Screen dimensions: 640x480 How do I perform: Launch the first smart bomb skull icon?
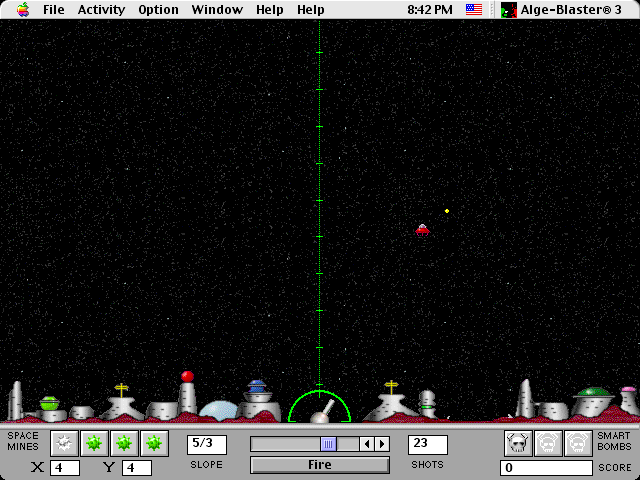(518, 443)
